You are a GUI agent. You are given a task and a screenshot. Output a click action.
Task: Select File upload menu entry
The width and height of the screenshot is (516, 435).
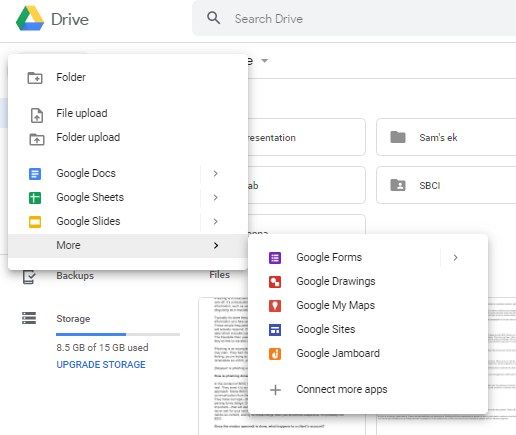(128, 114)
